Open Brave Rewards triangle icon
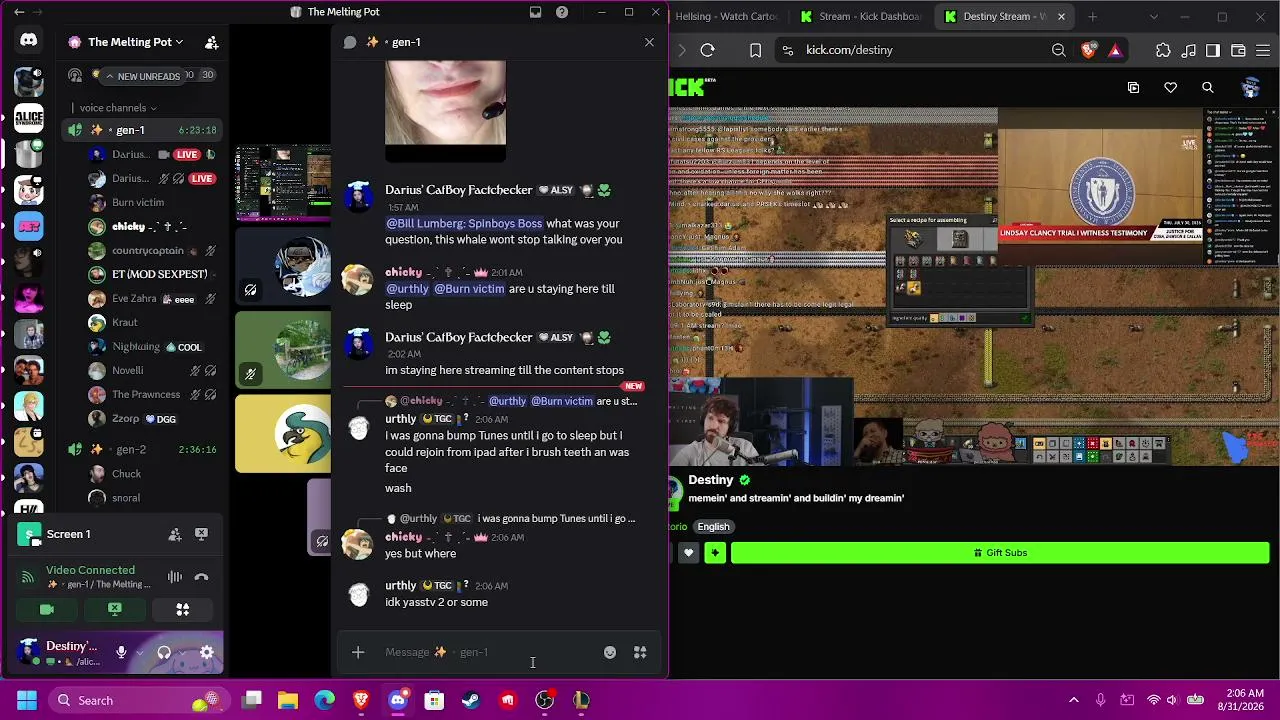This screenshot has width=1280, height=720. coord(1115,50)
